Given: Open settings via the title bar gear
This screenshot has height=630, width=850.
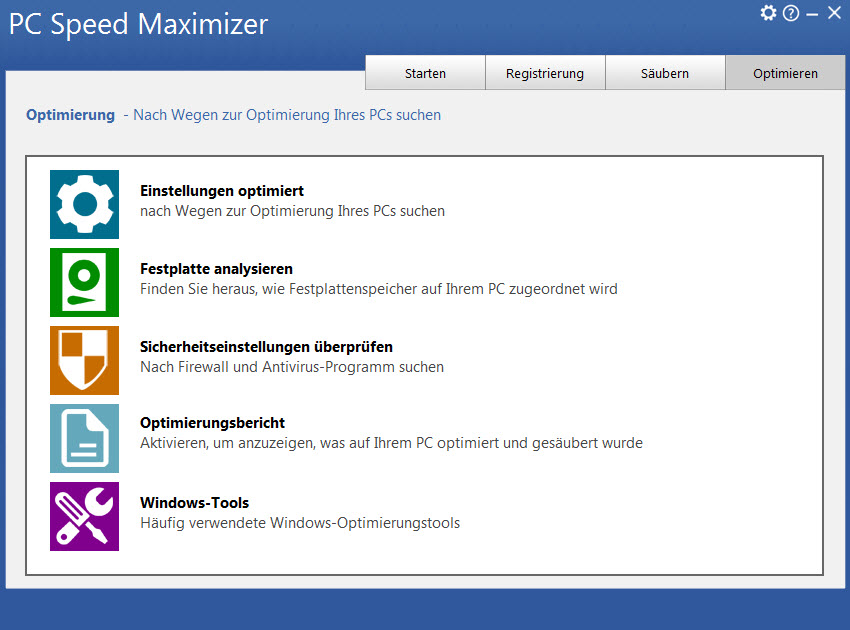Looking at the screenshot, I should (x=768, y=13).
